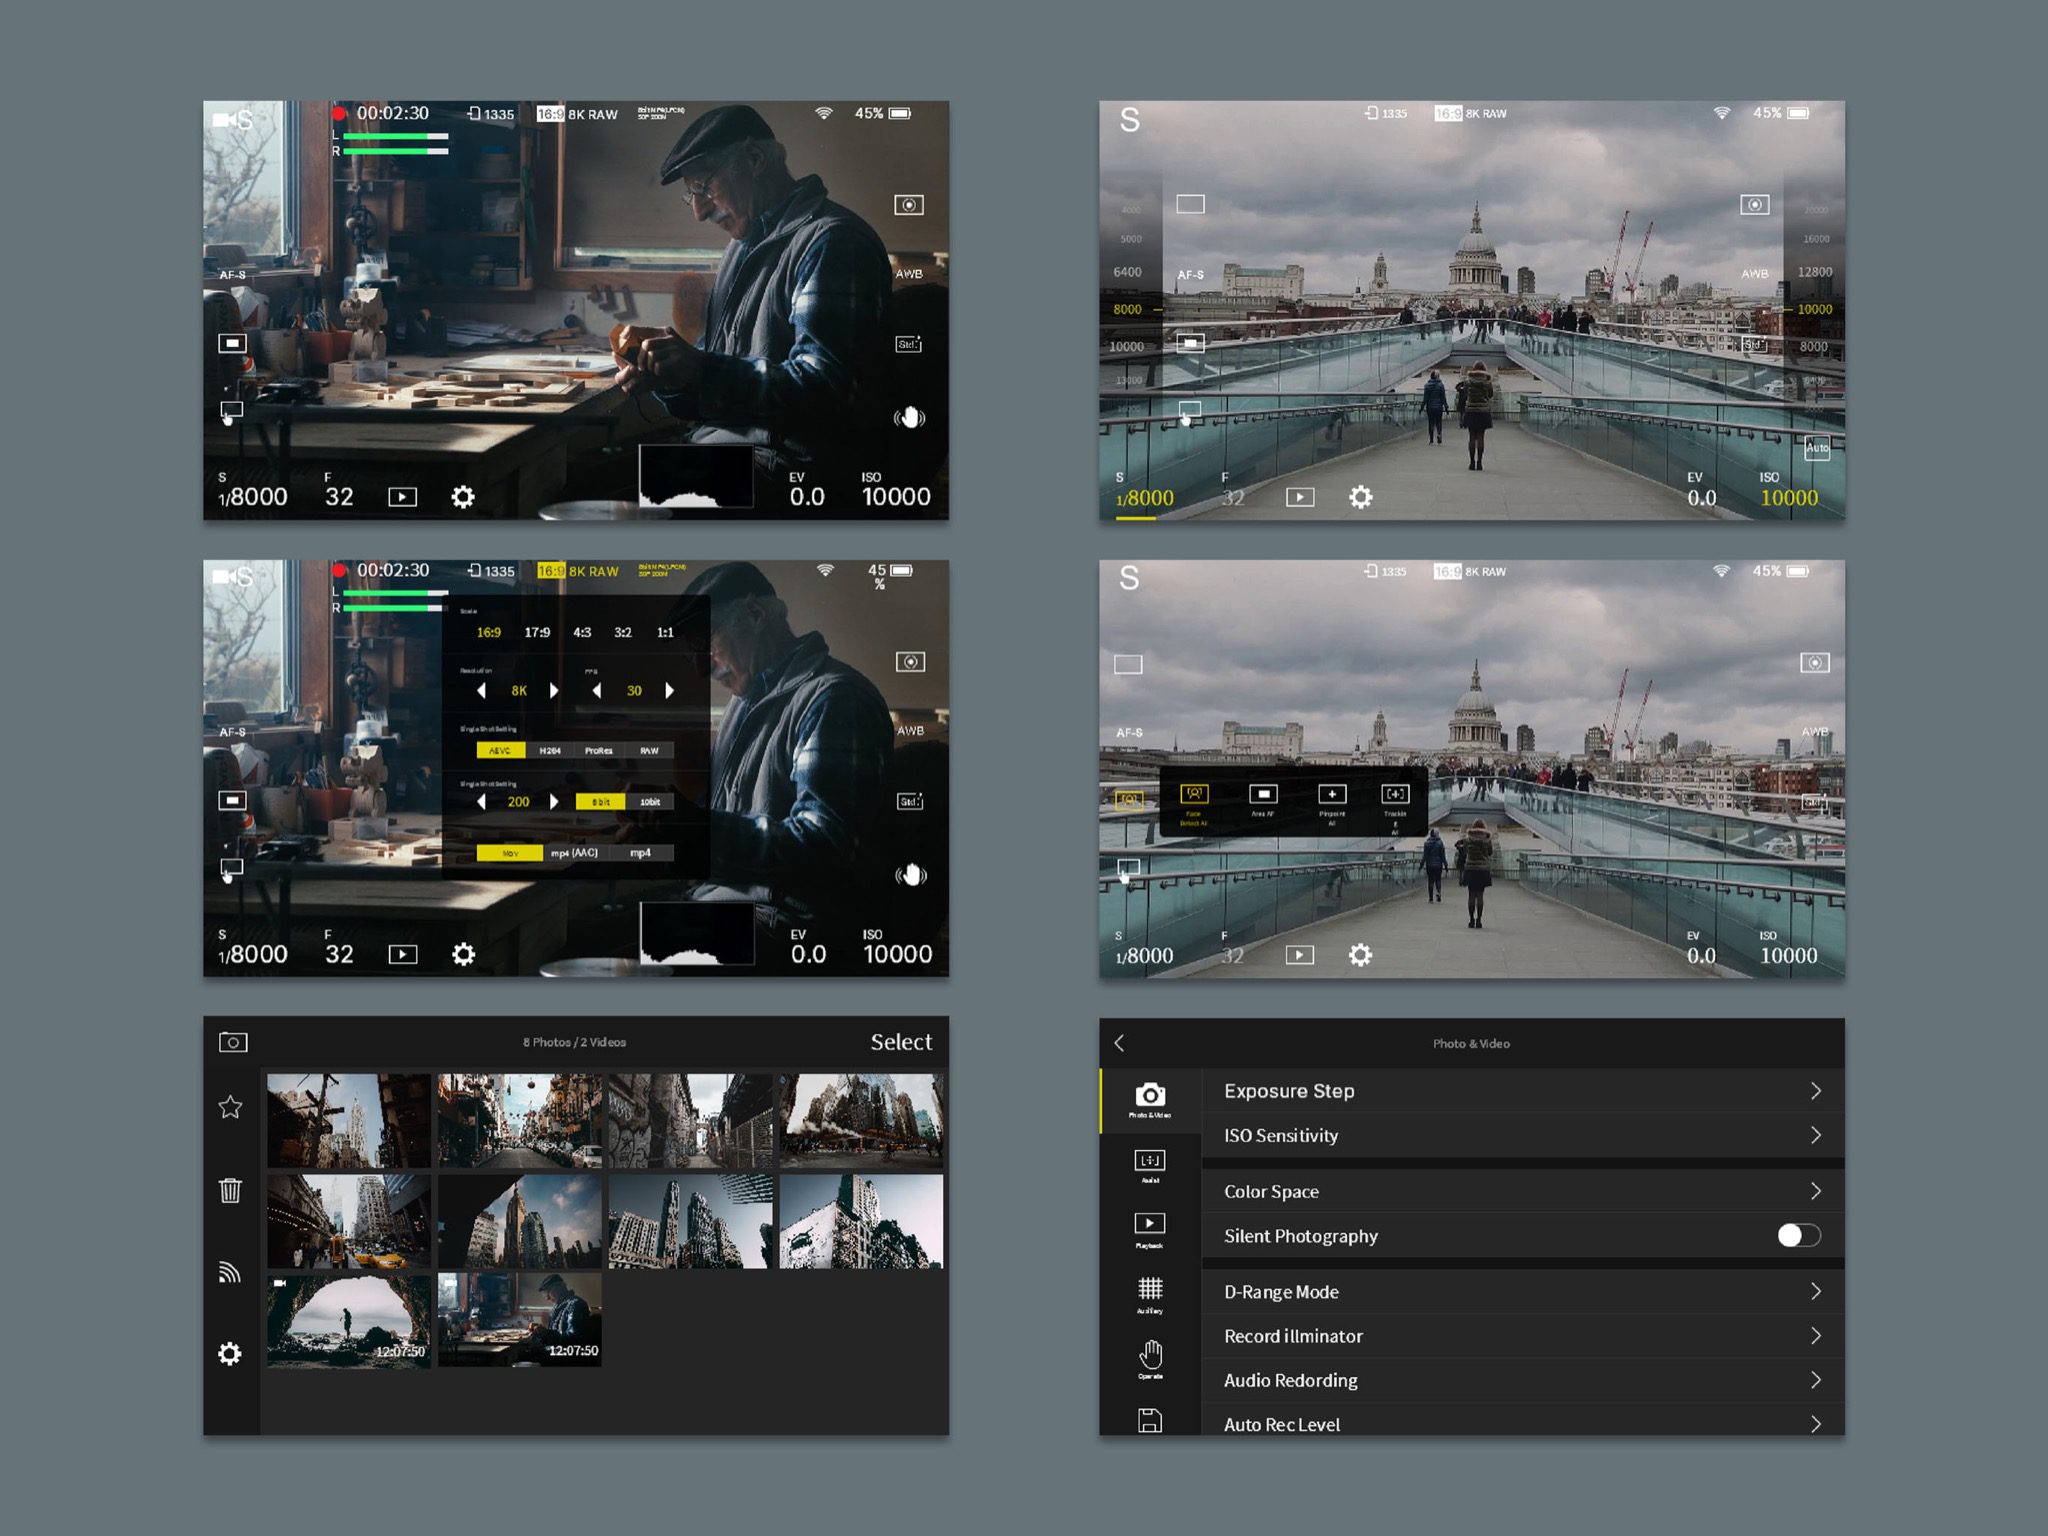Viewport: 2048px width, 1536px height.
Task: Tap metering icon on the ISO dial screen
Action: pos(1755,205)
